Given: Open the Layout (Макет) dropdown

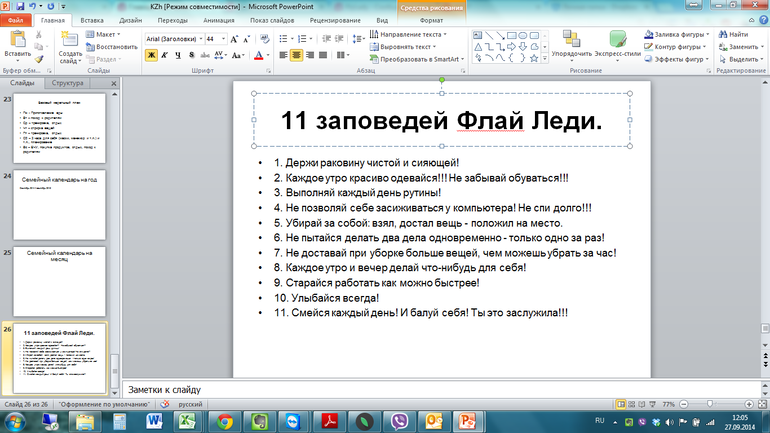Looking at the screenshot, I should (x=105, y=34).
